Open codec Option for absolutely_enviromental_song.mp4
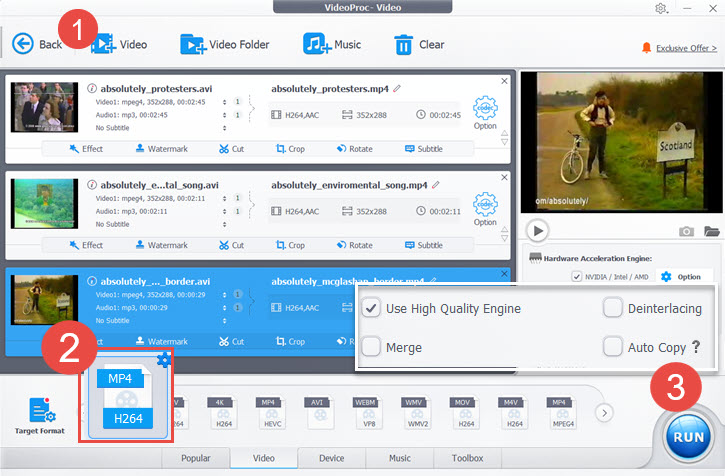Viewport: 725px width, 476px height. pos(485,209)
